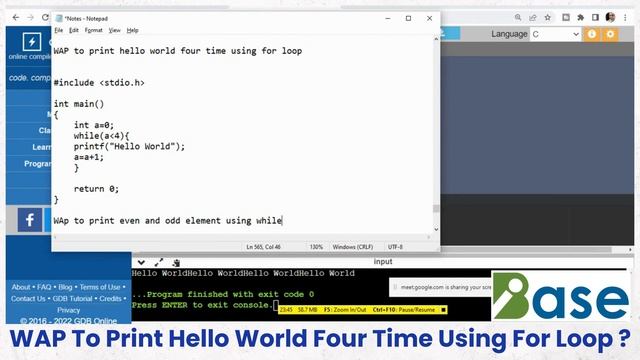Screen dimensions: 640x360
Task: Click the 'return 0;' line in Notepad
Action: click(x=96, y=189)
